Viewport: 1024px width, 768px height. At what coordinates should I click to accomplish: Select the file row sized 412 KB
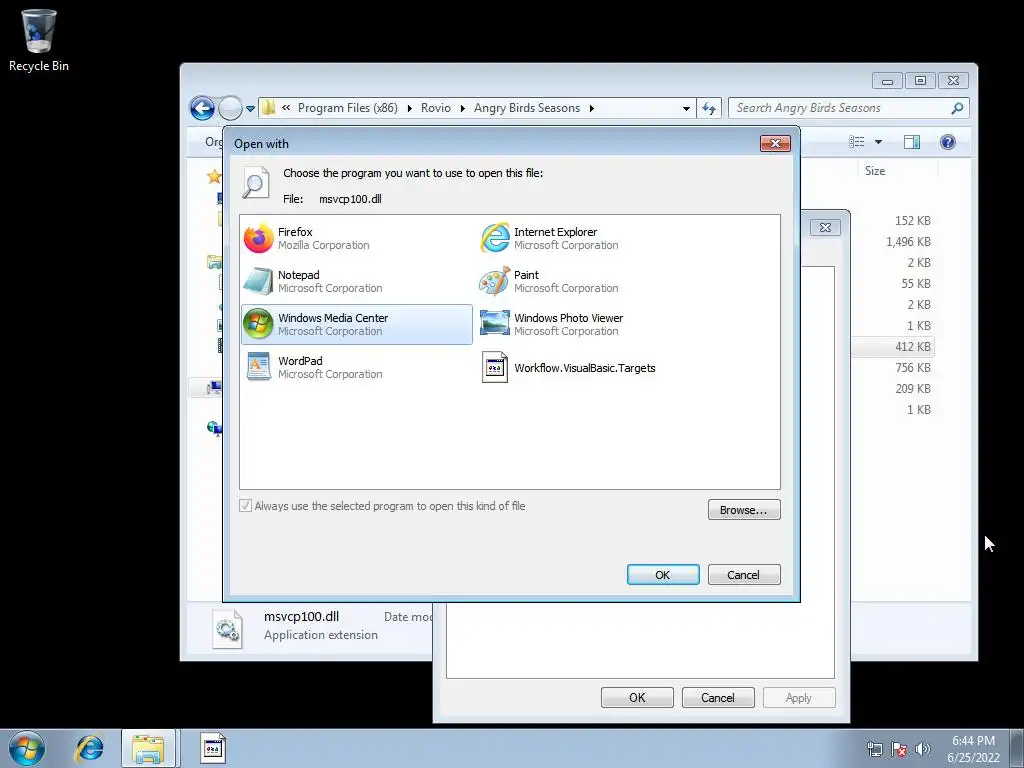(893, 347)
